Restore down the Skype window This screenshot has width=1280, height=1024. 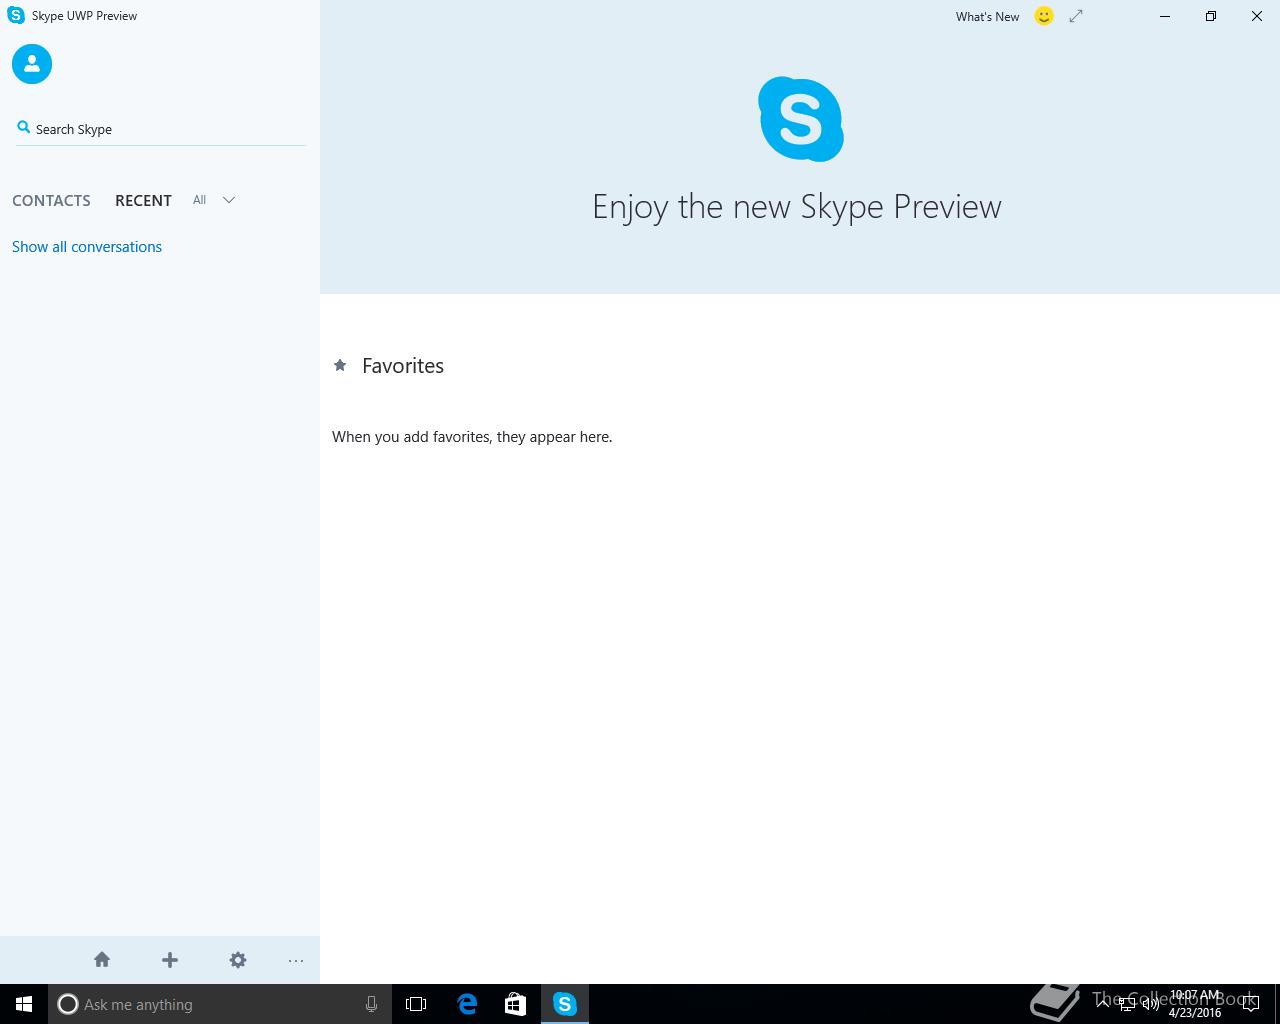(x=1211, y=16)
